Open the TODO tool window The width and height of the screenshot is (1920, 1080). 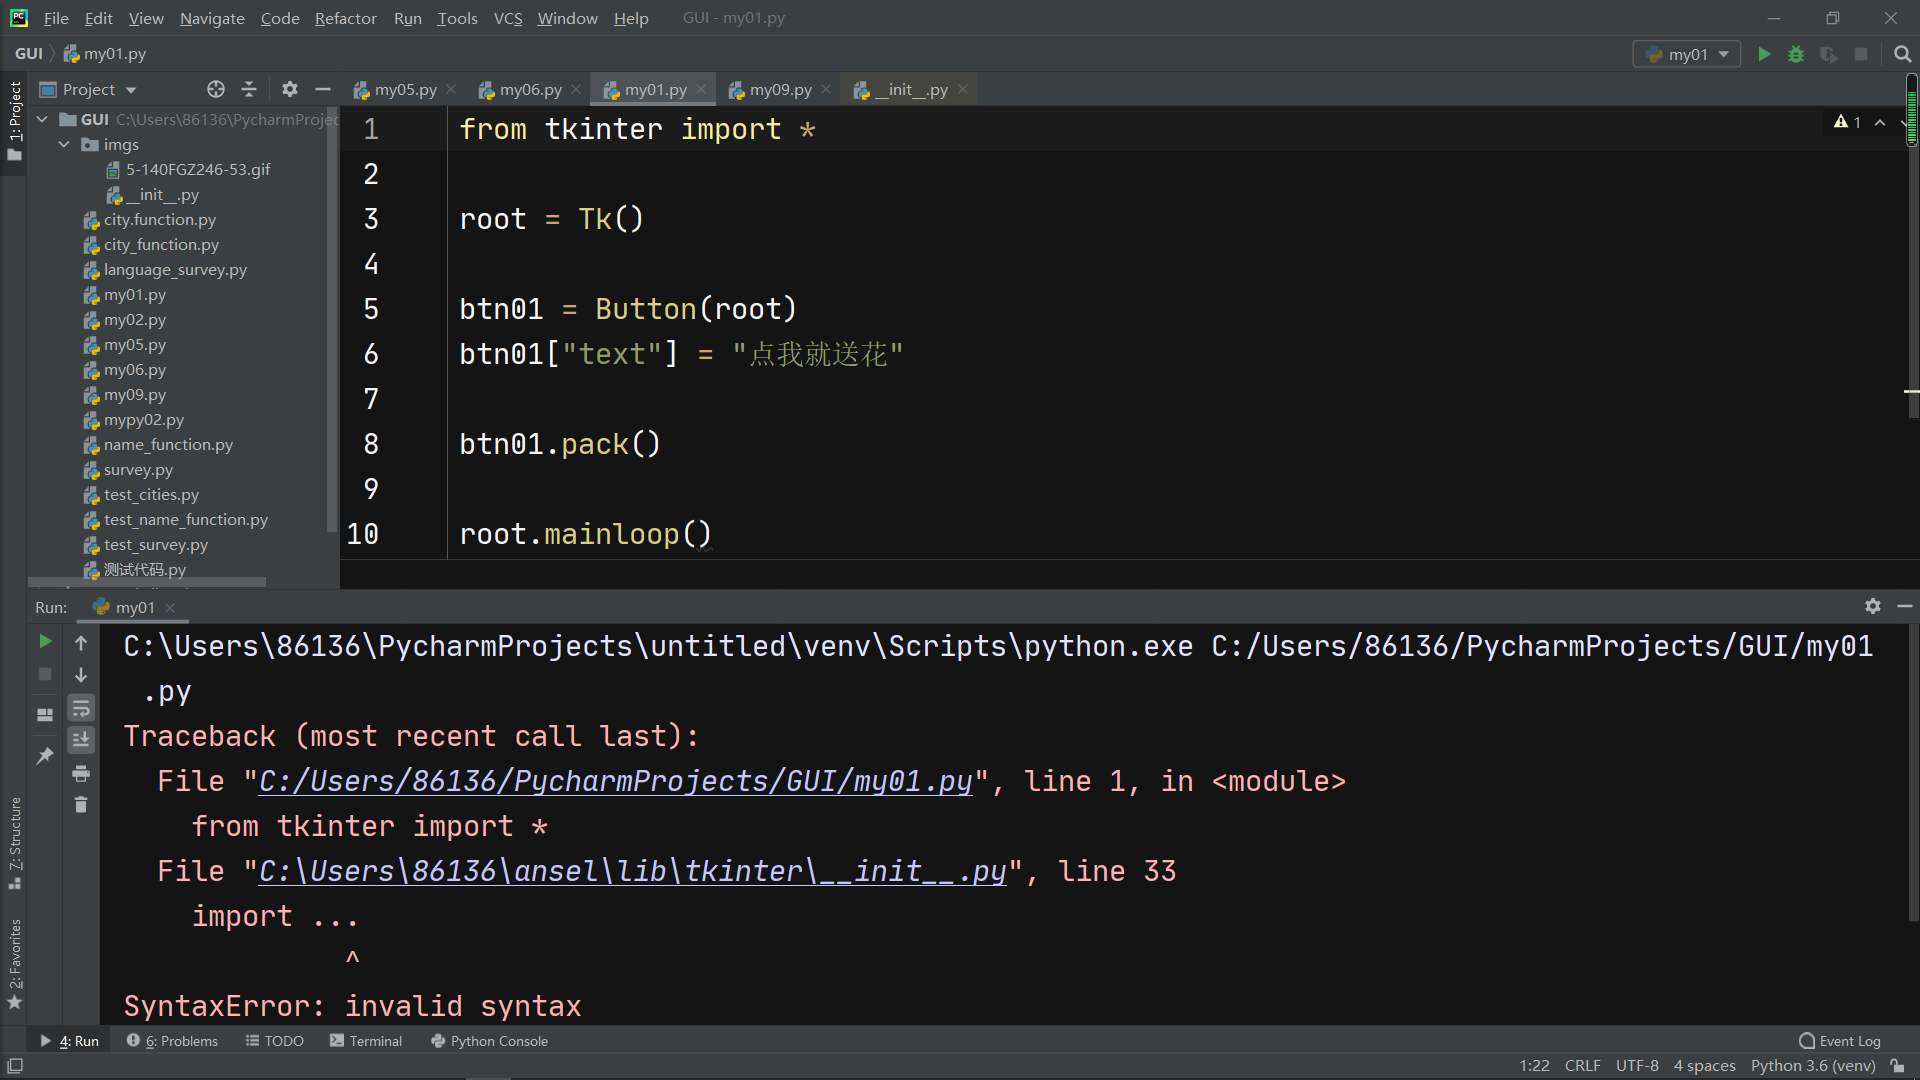(274, 1041)
